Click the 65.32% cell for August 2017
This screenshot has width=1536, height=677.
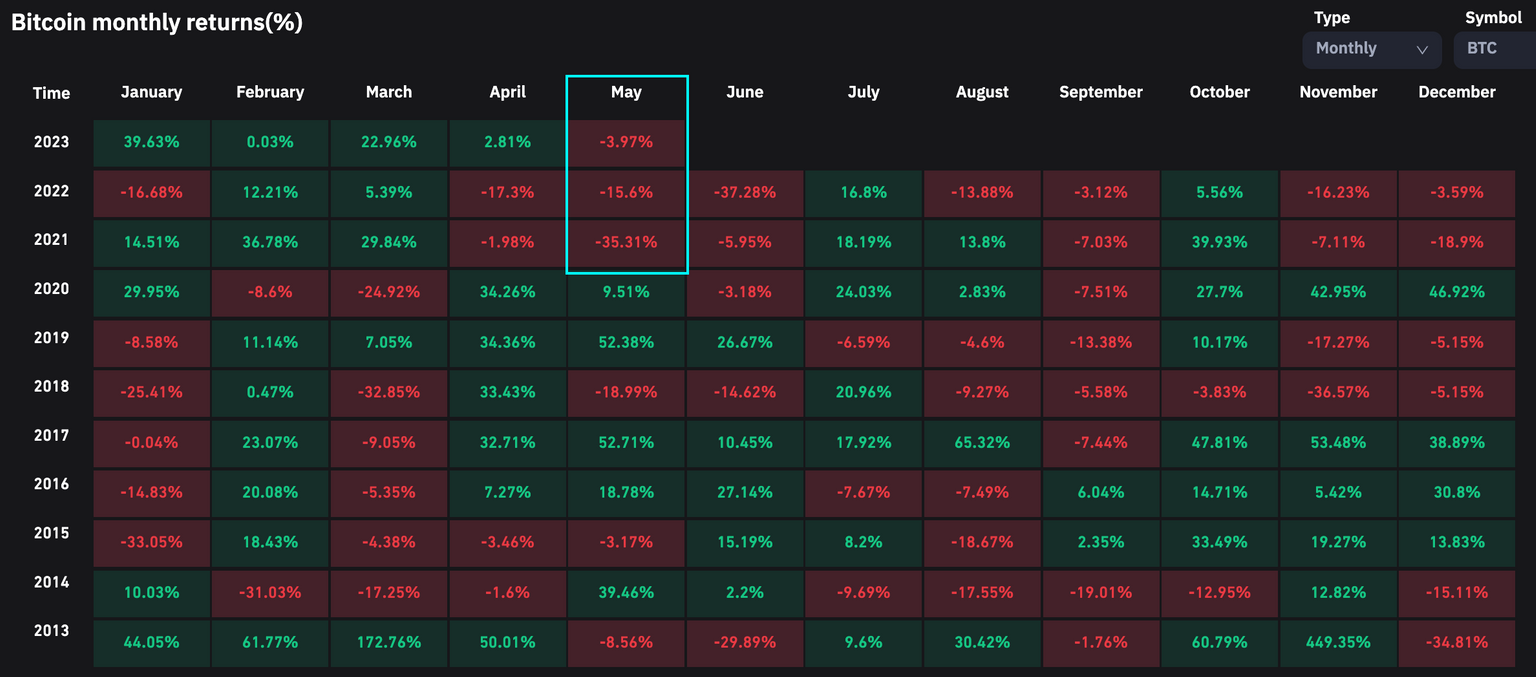click(982, 443)
